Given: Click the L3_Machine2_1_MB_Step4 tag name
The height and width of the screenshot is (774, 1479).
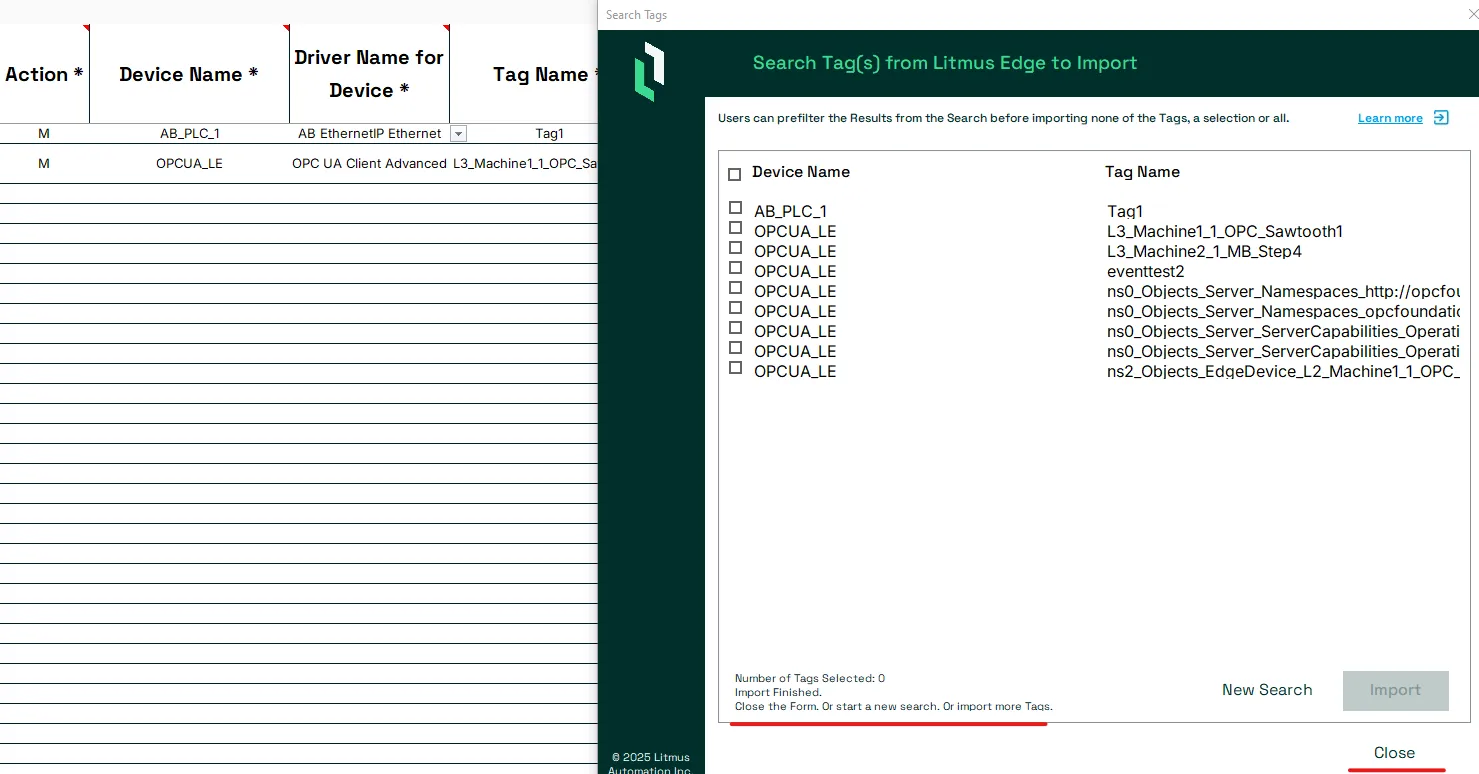Looking at the screenshot, I should pyautogui.click(x=1204, y=252).
